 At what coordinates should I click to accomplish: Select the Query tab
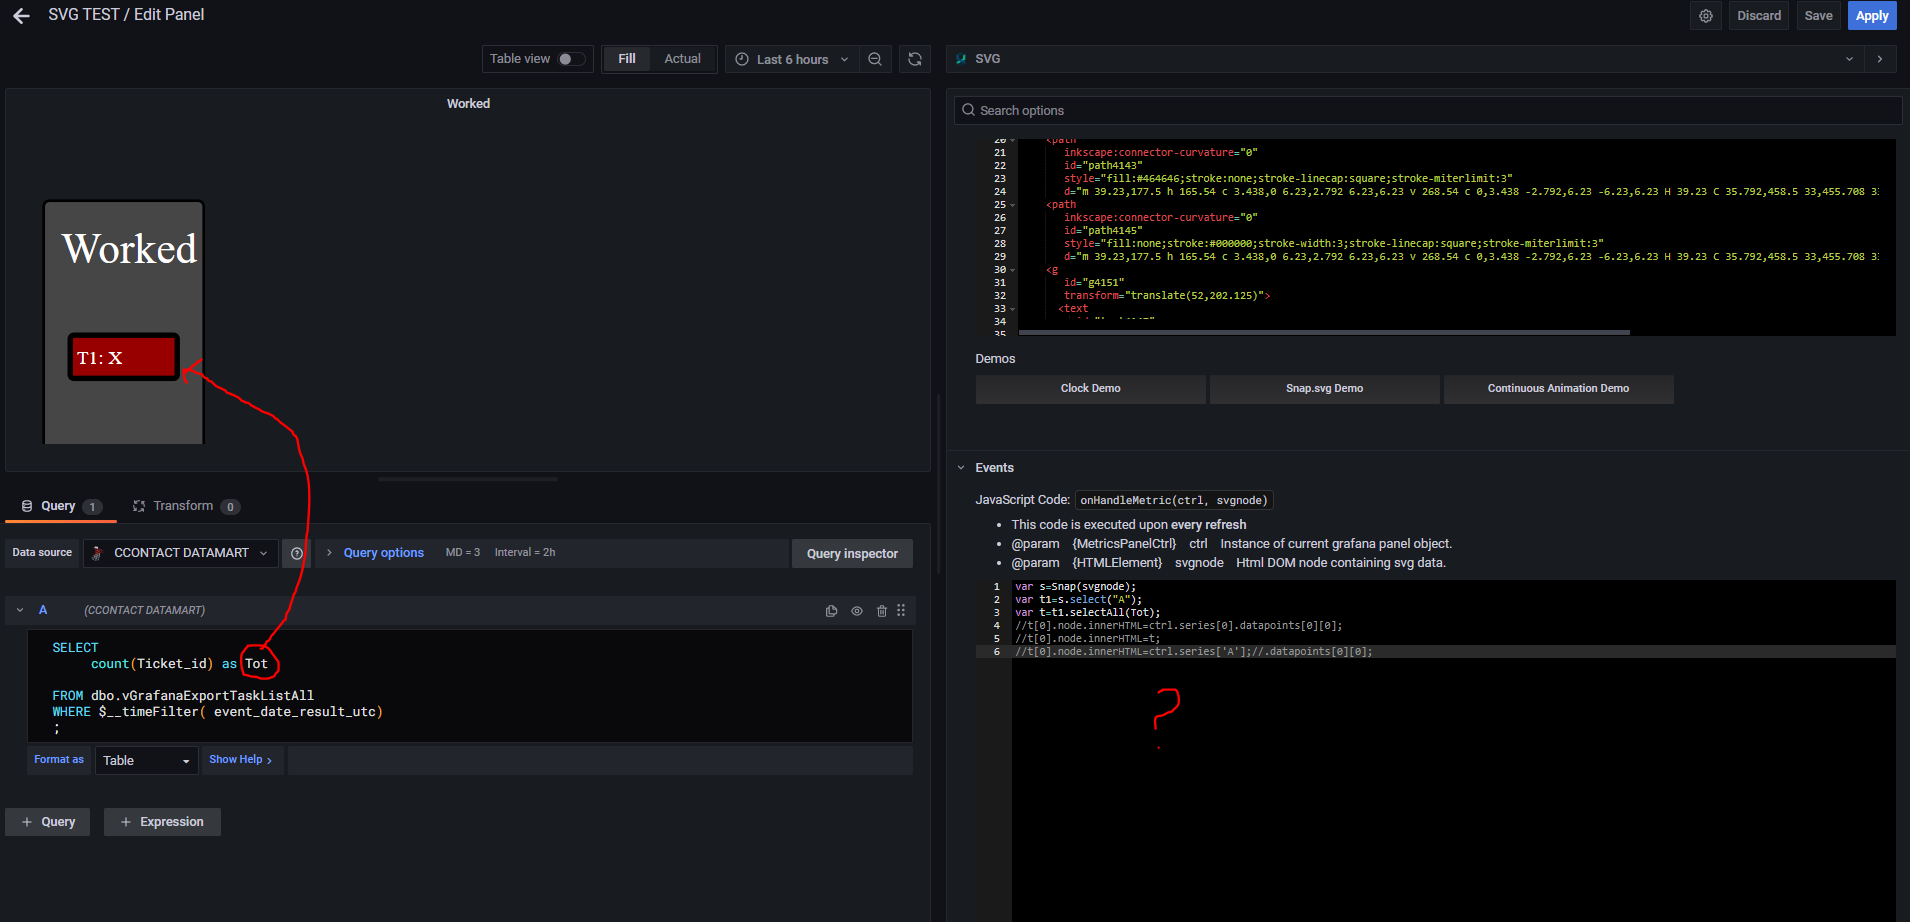tap(60, 506)
